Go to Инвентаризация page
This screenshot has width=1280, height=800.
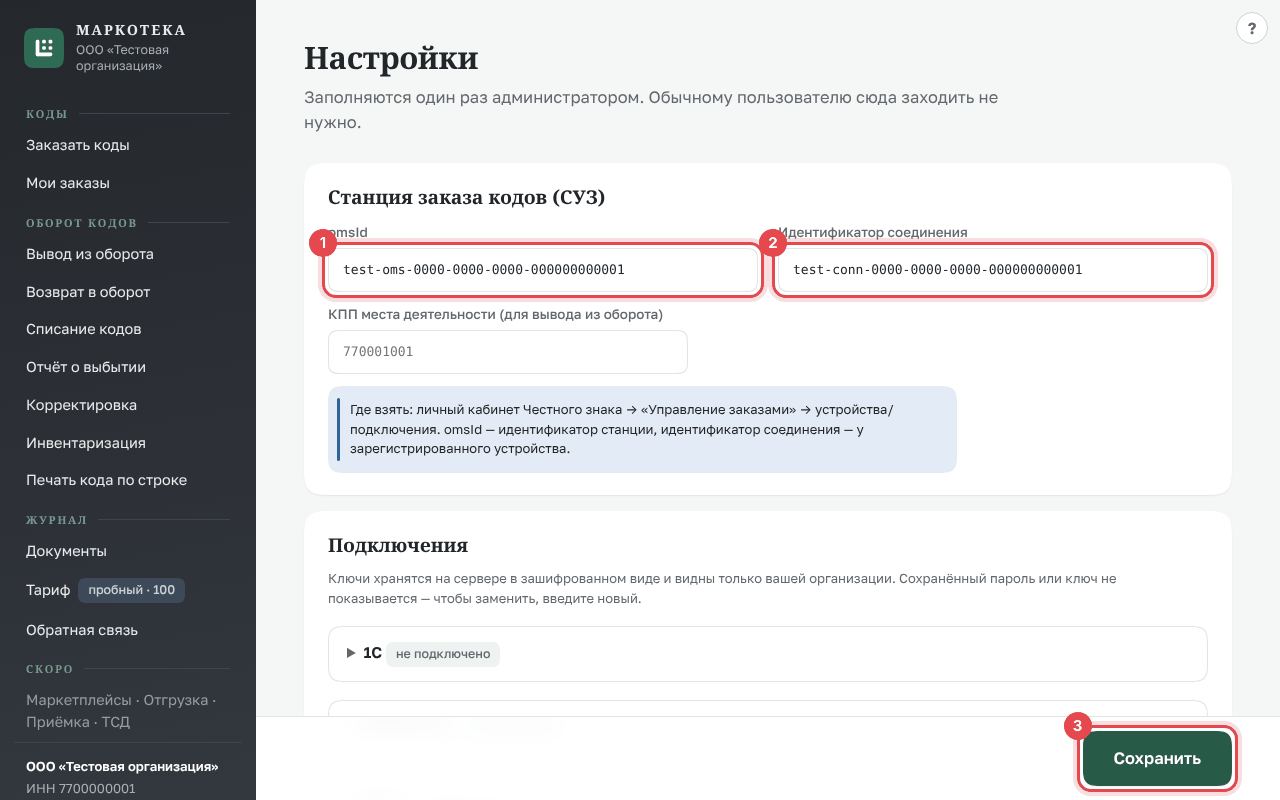pos(86,443)
